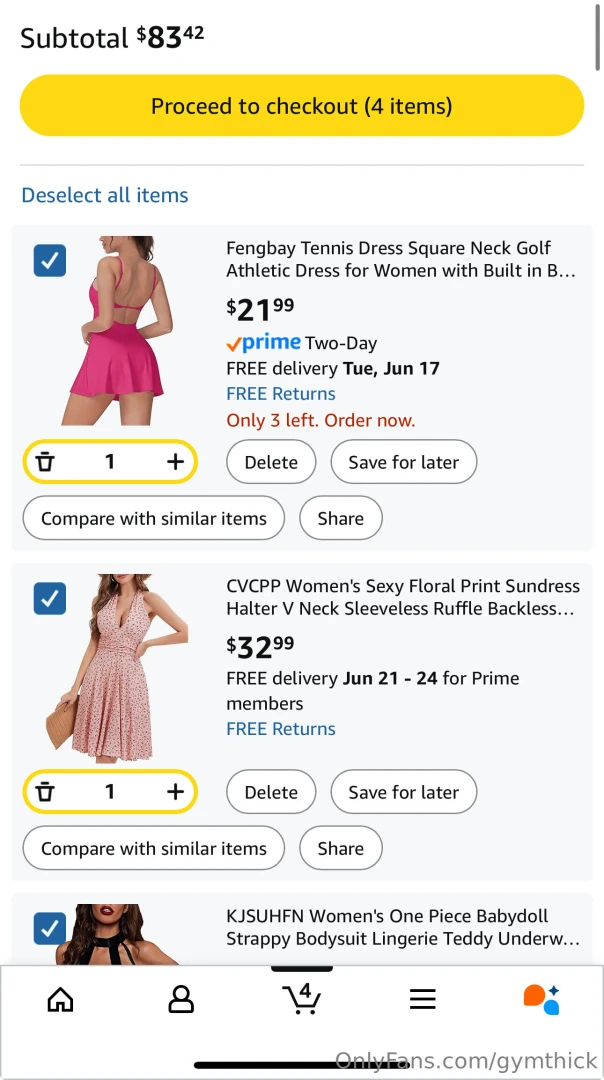Uncheck the CVCPP sundress selection box
Image resolution: width=604 pixels, height=1080 pixels.
(x=50, y=598)
